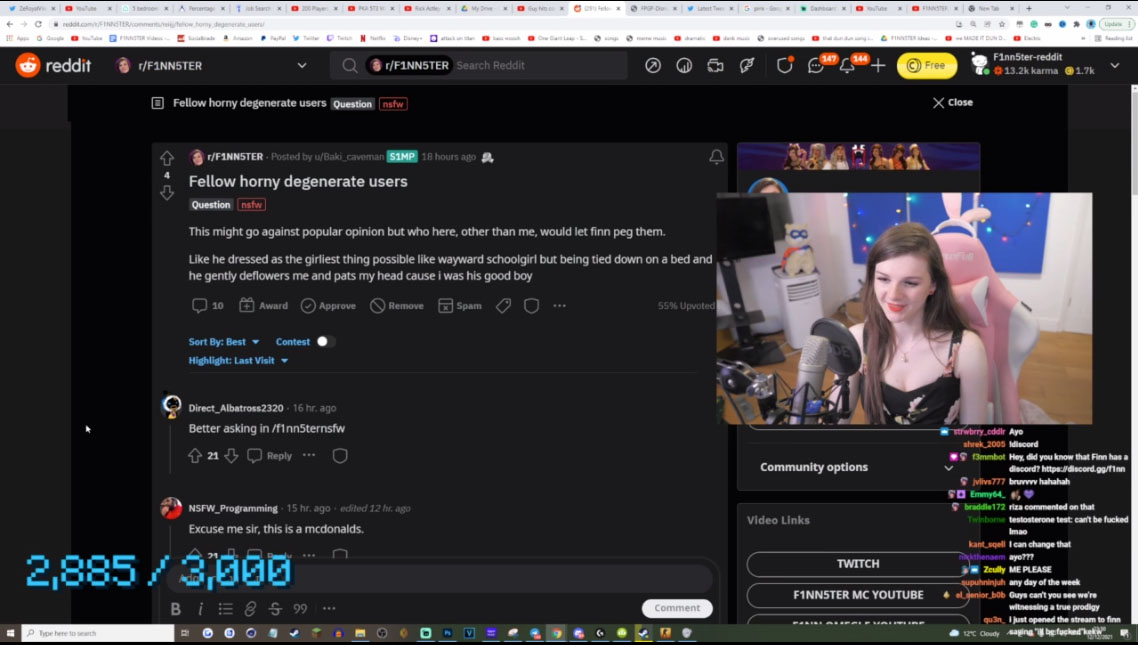Viewport: 1138px width, 645px height.
Task: Mark the post as Spam
Action: click(x=459, y=305)
